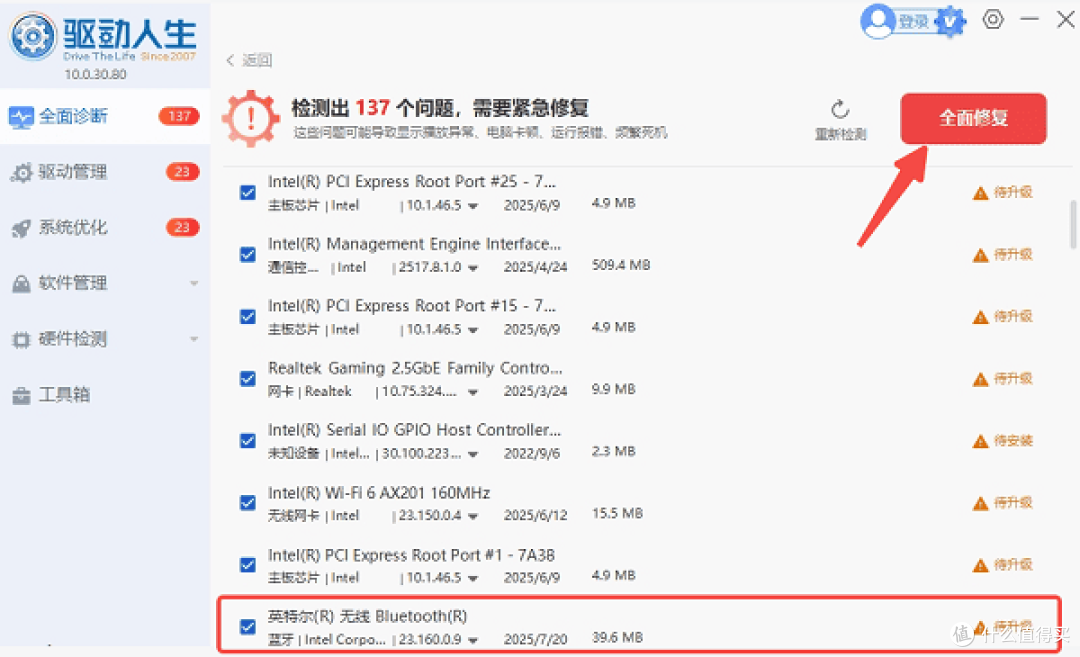Click the 驱动管理 gear icon
Image resolution: width=1080 pixels, height=657 pixels.
[x=21, y=172]
